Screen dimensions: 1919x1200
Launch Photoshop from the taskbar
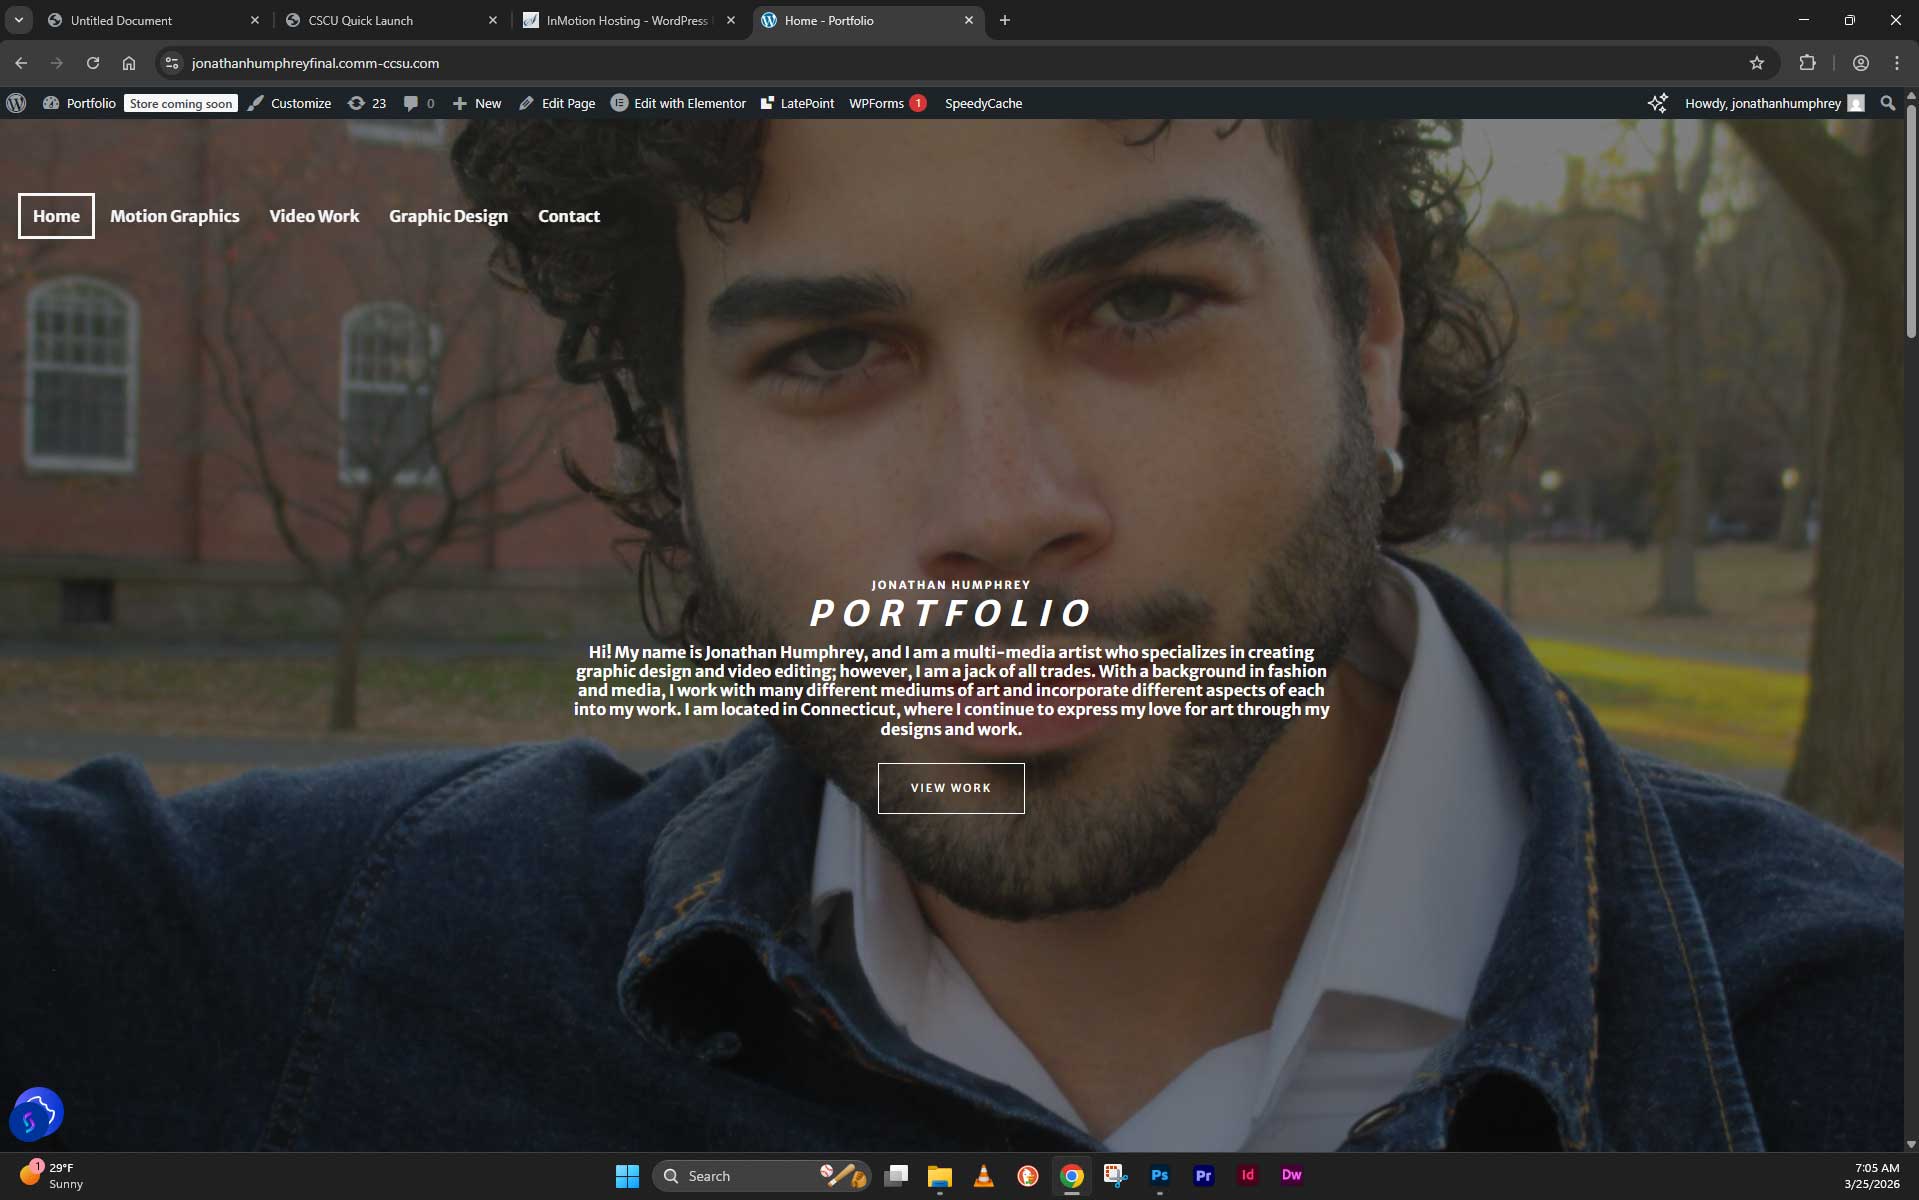point(1159,1175)
